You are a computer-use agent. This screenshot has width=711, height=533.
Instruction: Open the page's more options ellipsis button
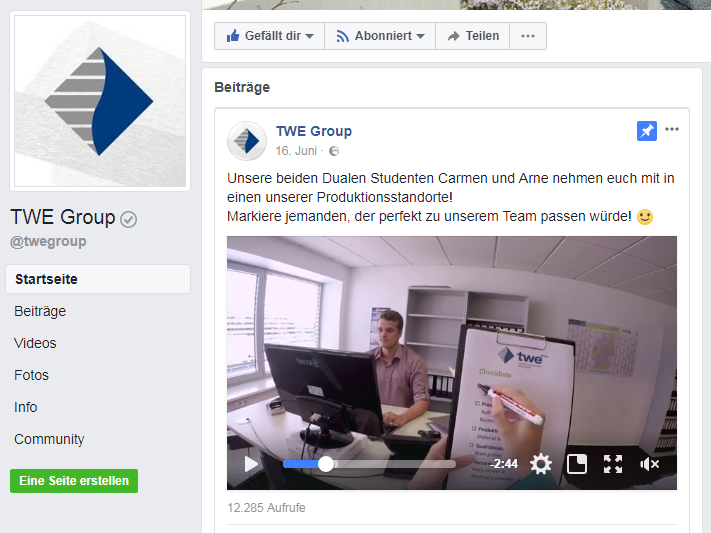pyautogui.click(x=528, y=36)
